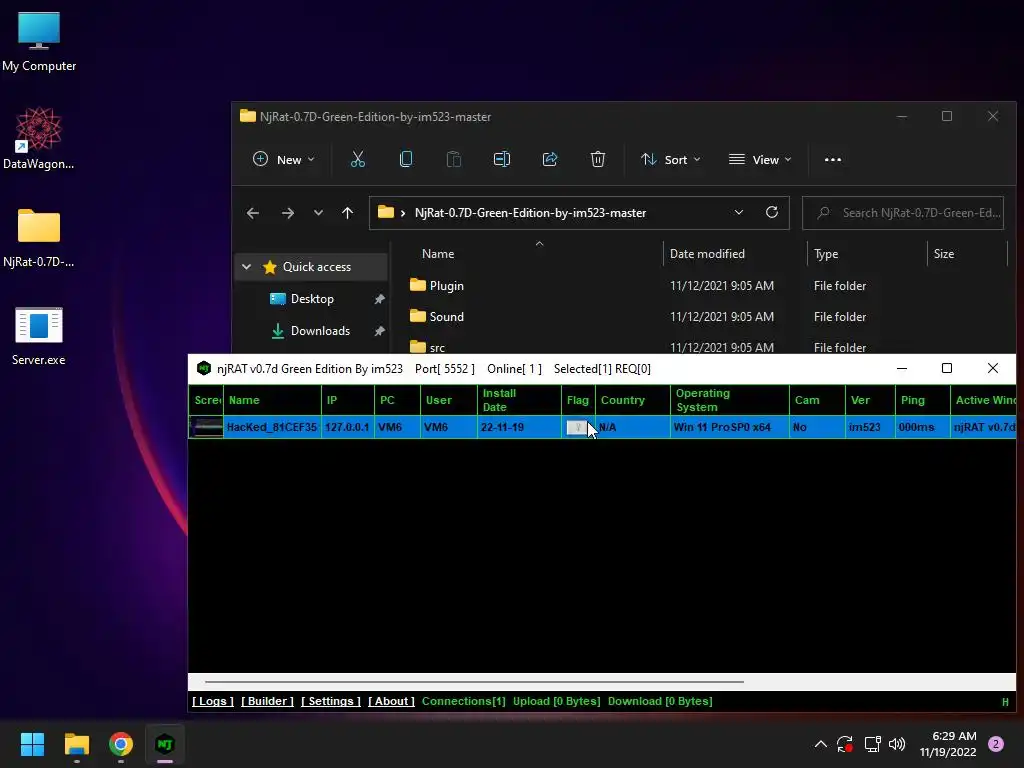1024x768 pixels.
Task: Go up one folder in Explorer
Action: 347,213
